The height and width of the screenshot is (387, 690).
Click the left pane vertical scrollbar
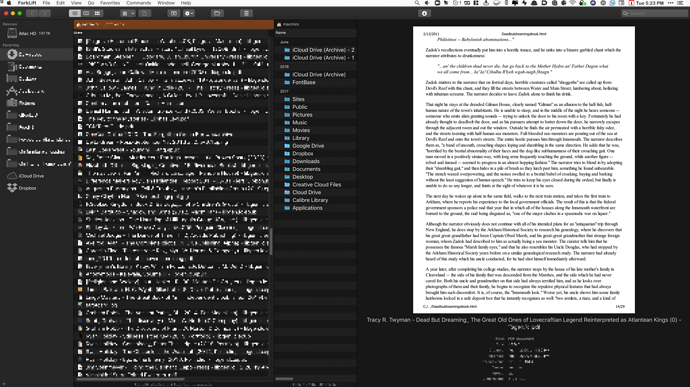point(271,241)
